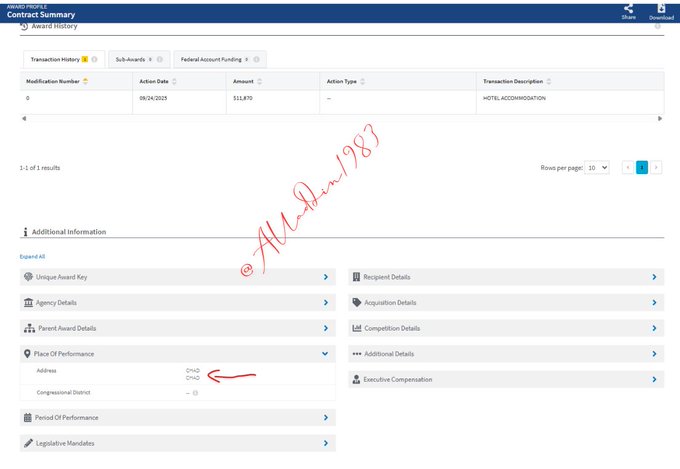Expand the Executive Compensation section
The image size is (680, 469).
[653, 380]
